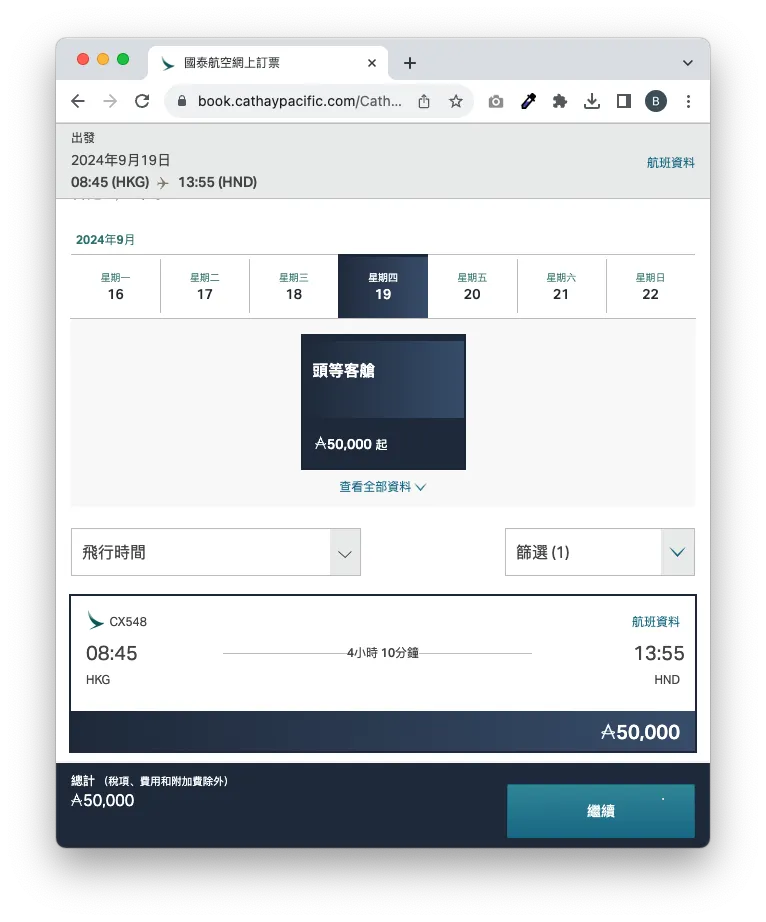The width and height of the screenshot is (766, 922).
Task: Go back with the browser back arrow
Action: coord(78,101)
